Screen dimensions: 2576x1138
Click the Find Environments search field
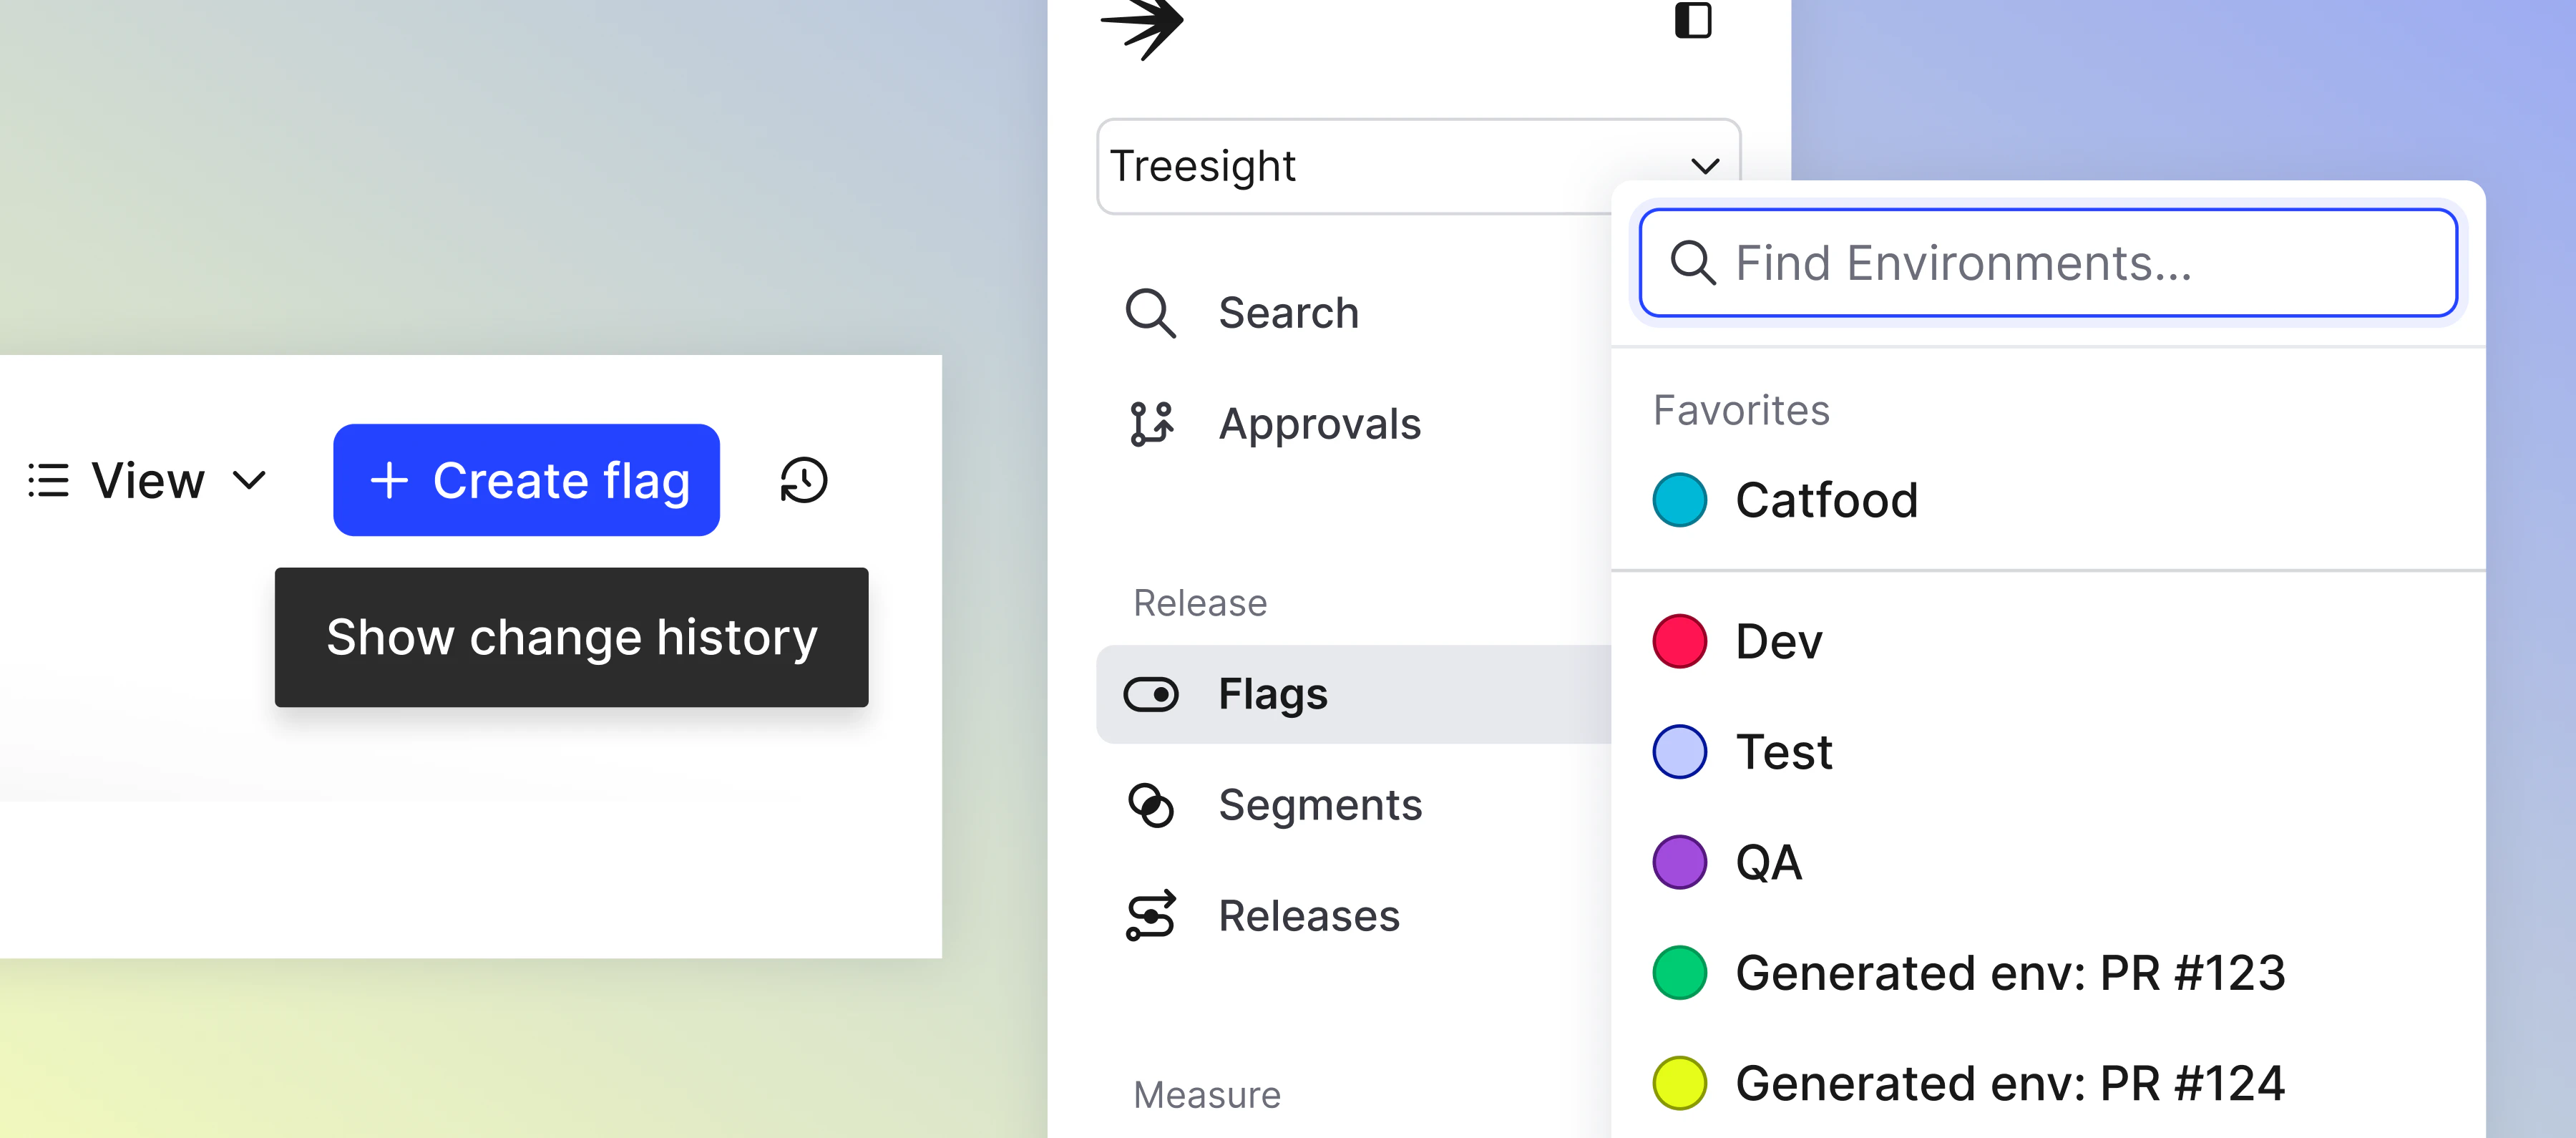[2046, 263]
